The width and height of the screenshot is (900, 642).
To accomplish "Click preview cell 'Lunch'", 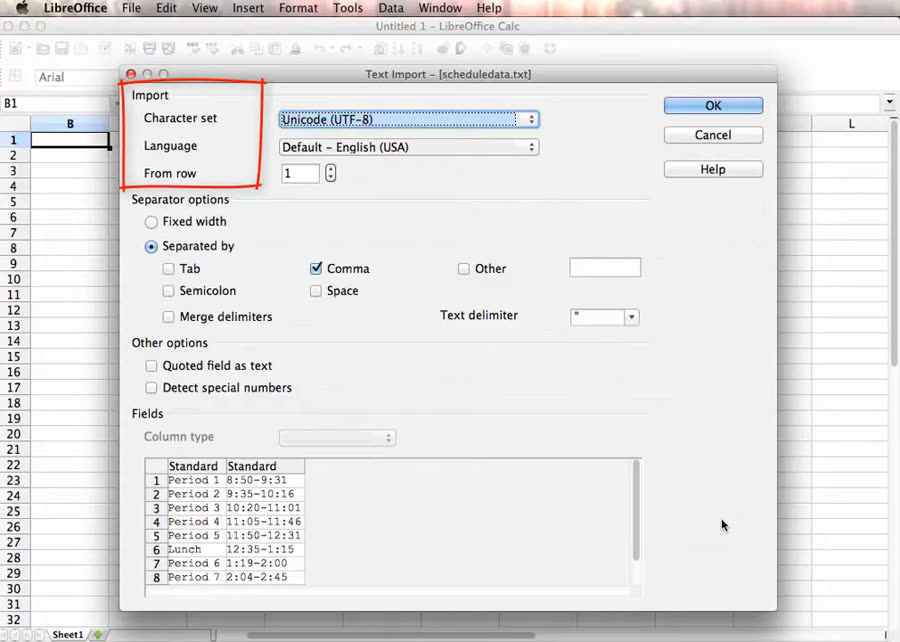I will click(196, 550).
